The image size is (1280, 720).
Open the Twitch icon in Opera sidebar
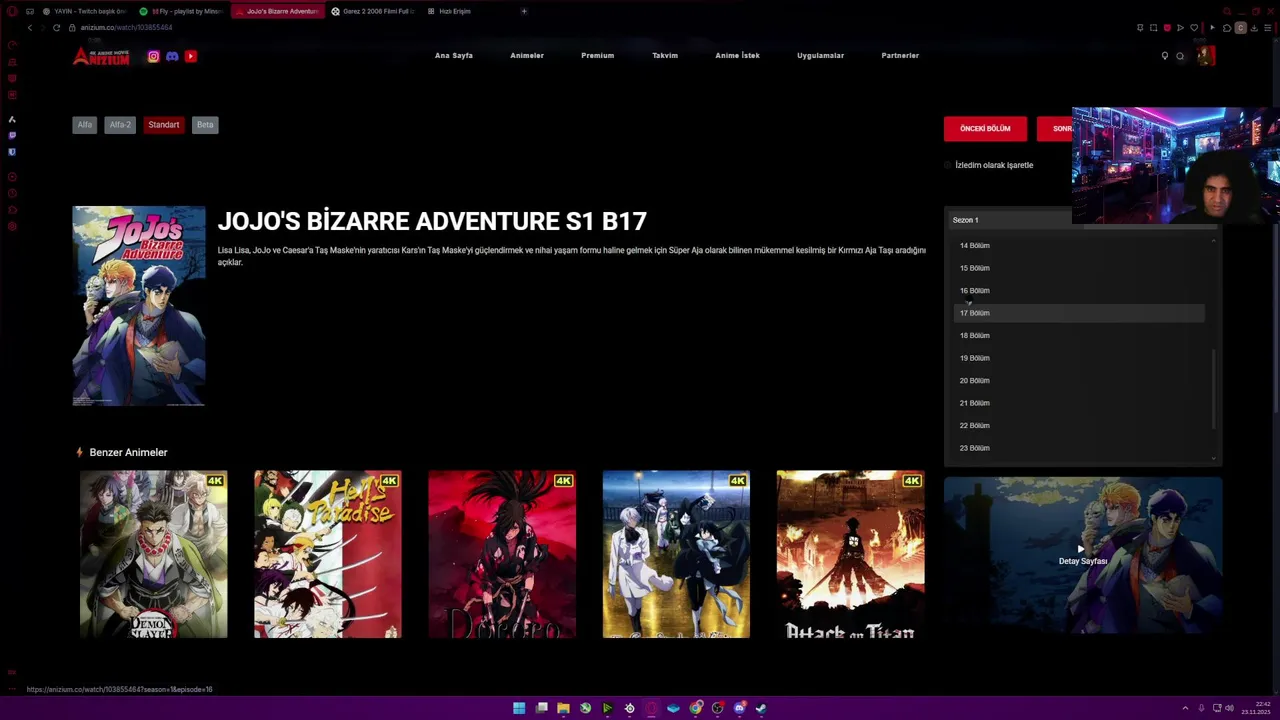pyautogui.click(x=12, y=135)
